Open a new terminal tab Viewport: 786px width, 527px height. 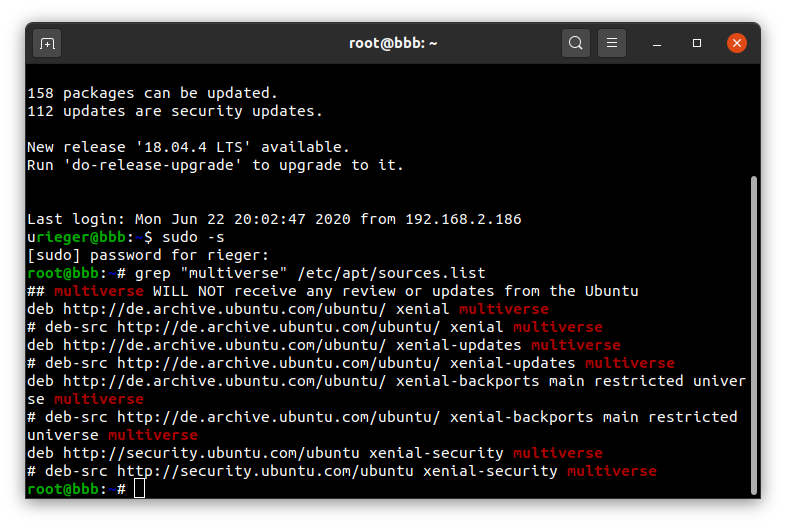pyautogui.click(x=47, y=44)
